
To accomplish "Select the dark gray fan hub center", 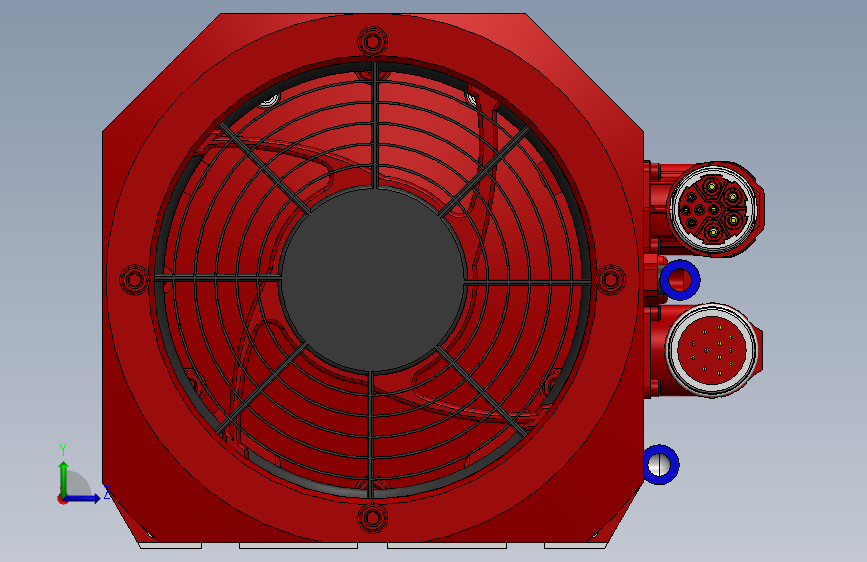I will coord(372,279).
